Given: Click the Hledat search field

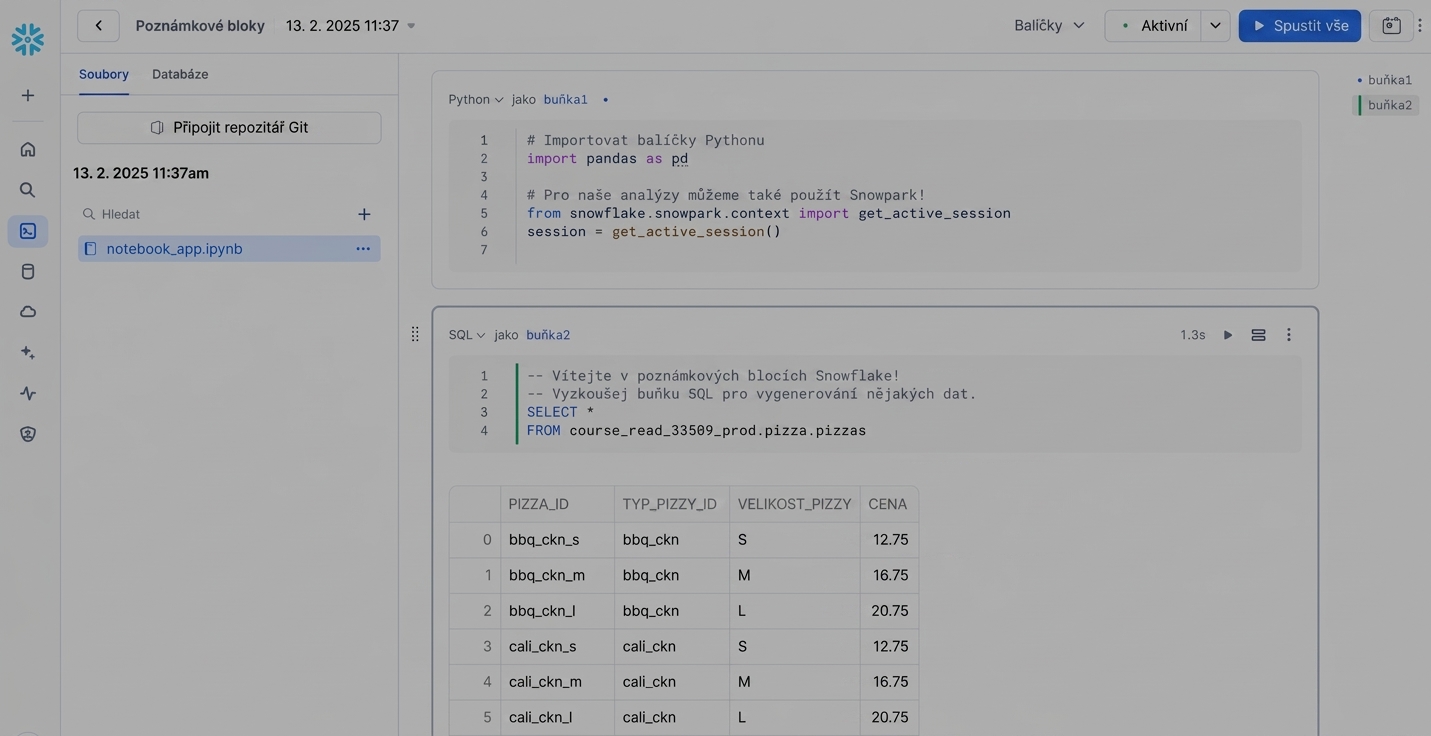Looking at the screenshot, I should [216, 214].
